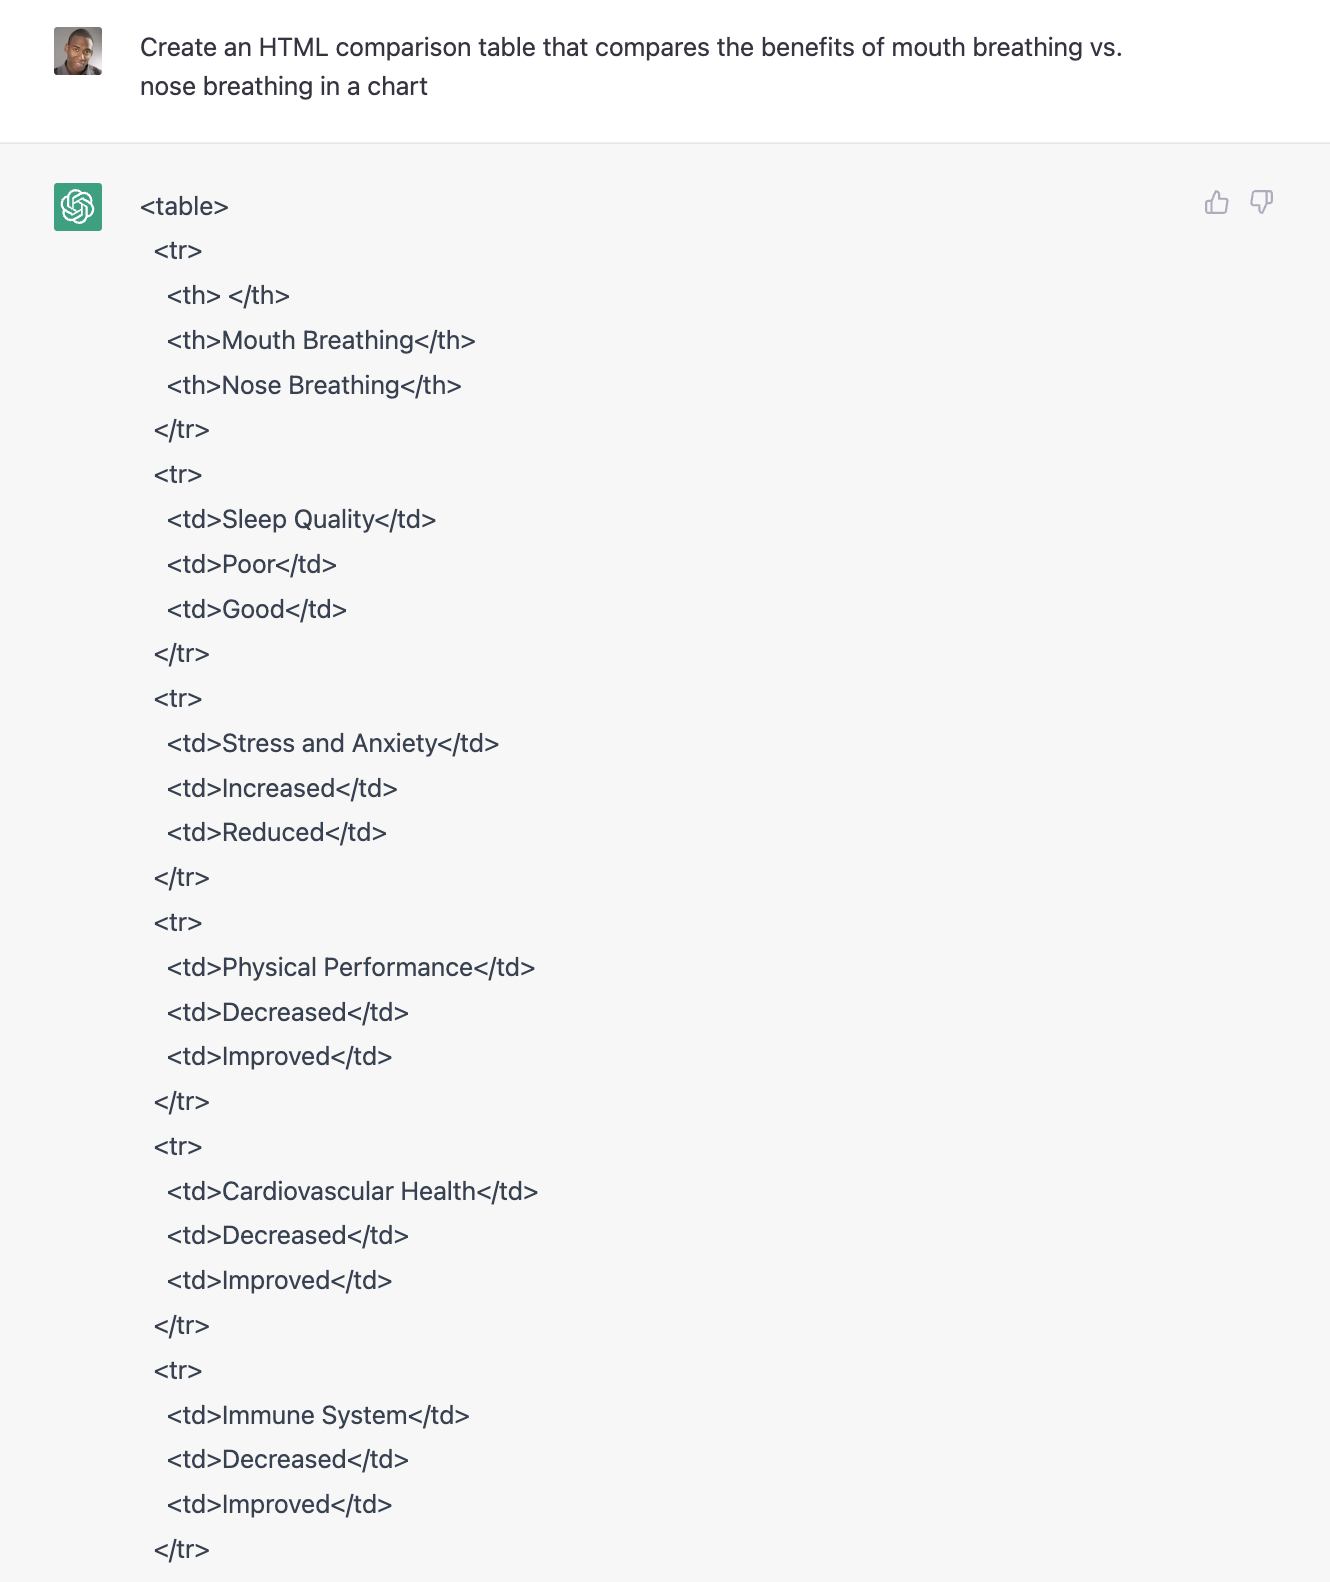
Task: Click the user prompt about HTML comparison table
Action: [x=630, y=67]
